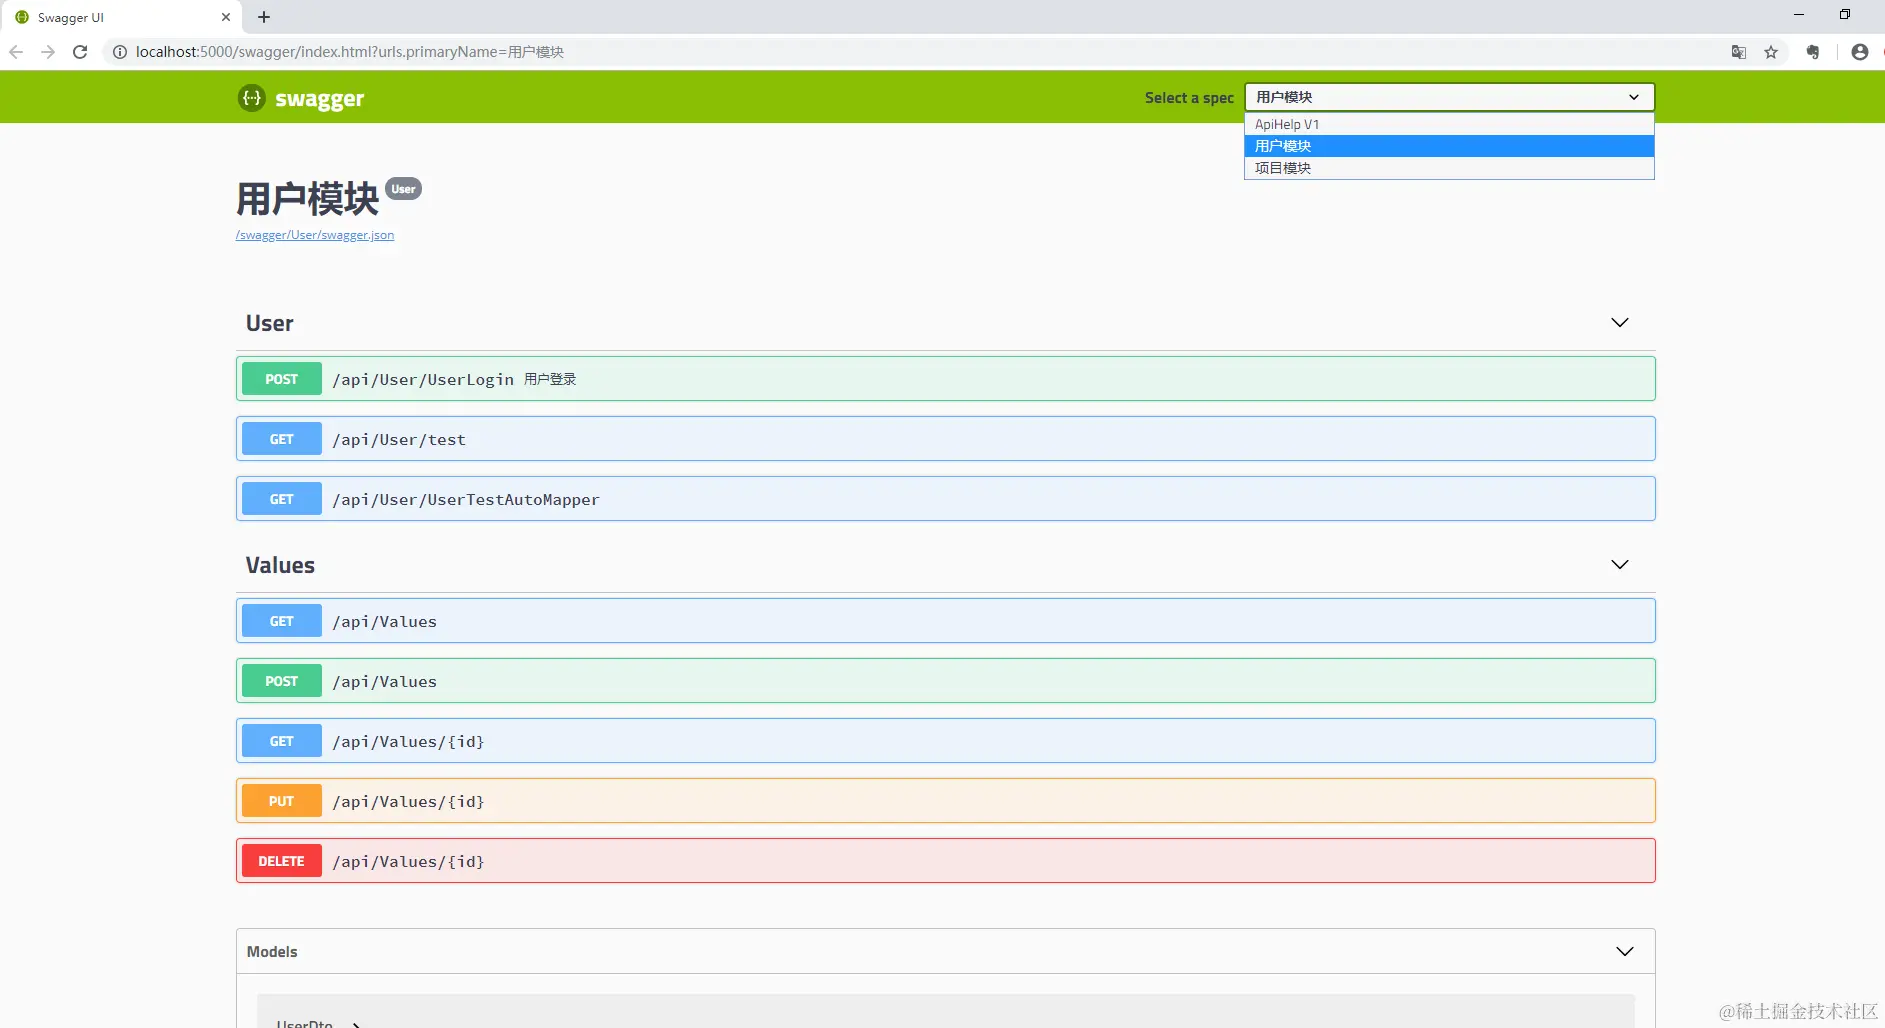Open the /swagger/User/swagger.json link
The image size is (1885, 1028).
(x=315, y=235)
